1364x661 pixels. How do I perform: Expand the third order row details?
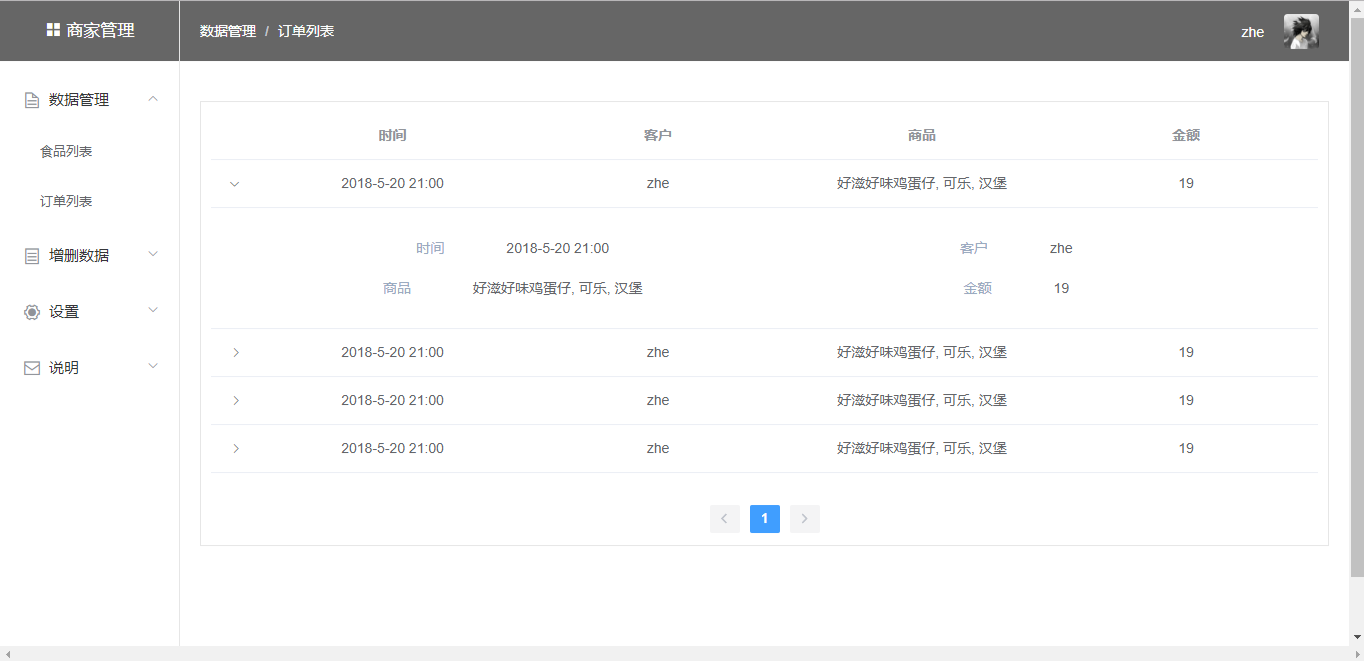point(236,400)
